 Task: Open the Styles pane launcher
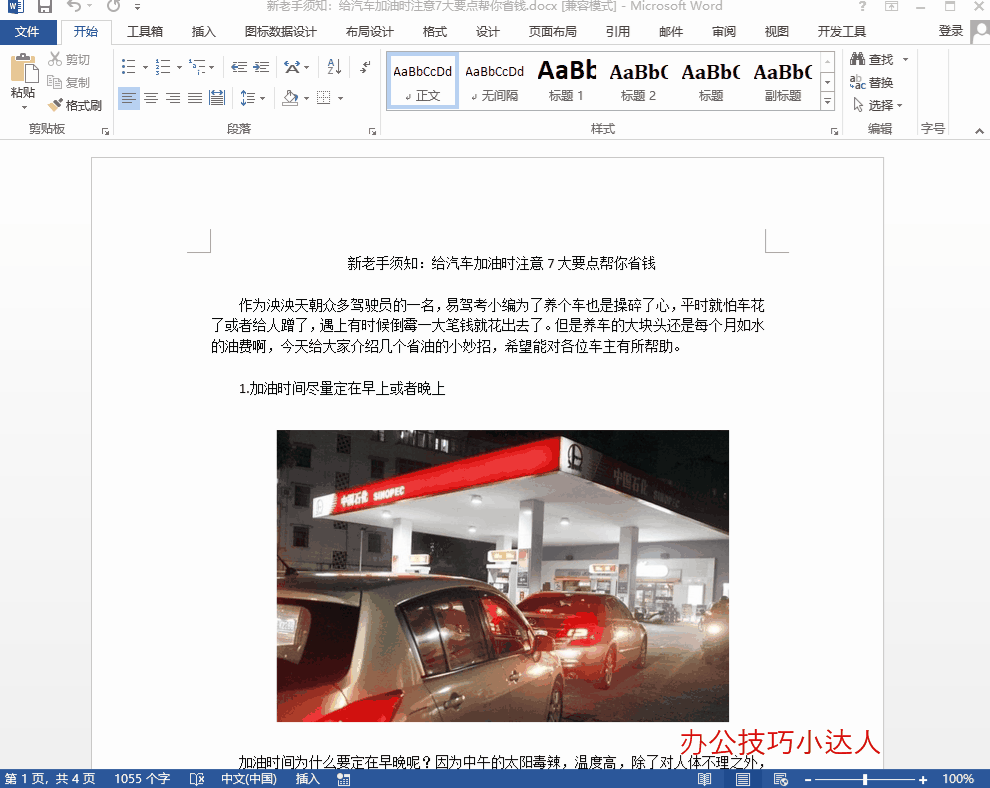[x=835, y=131]
